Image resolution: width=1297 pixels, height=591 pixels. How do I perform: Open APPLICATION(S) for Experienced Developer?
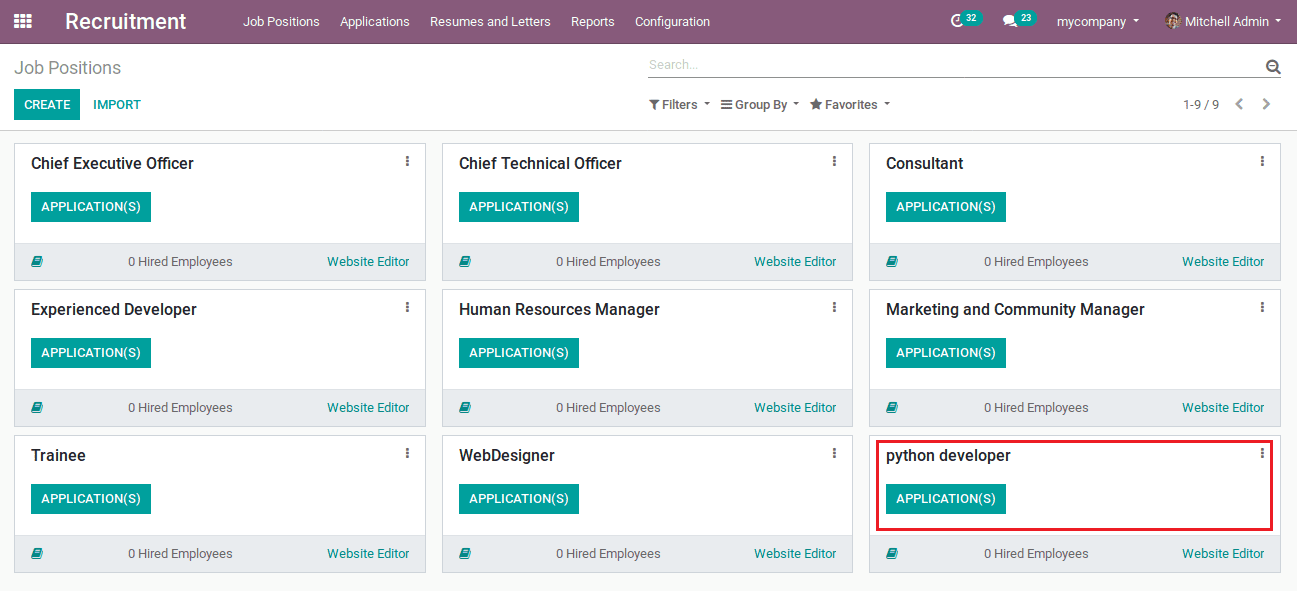(91, 353)
